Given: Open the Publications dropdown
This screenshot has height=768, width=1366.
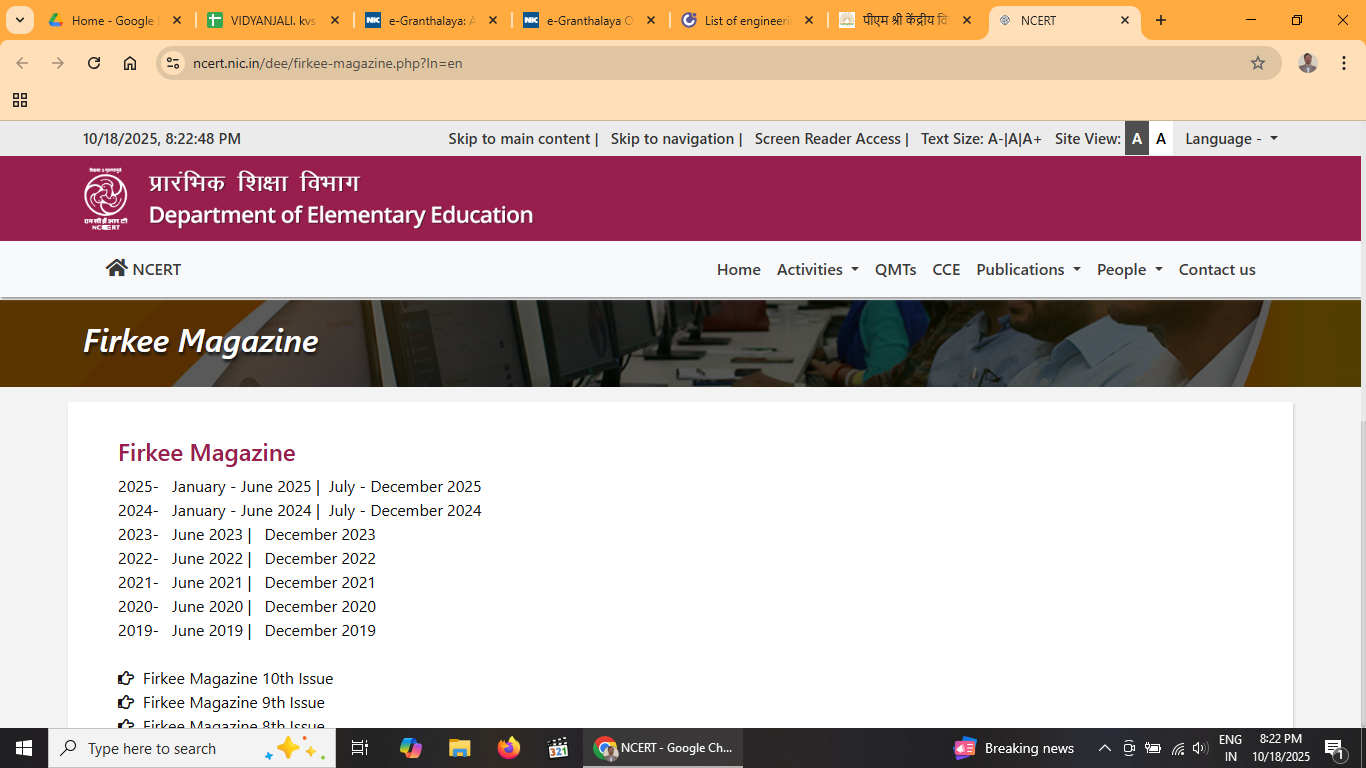Looking at the screenshot, I should [1027, 270].
